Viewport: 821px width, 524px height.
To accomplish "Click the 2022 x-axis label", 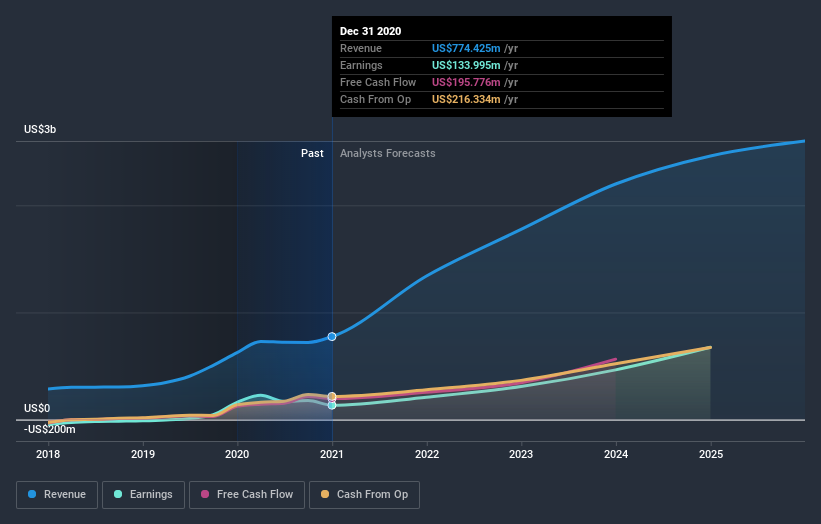I will pyautogui.click(x=427, y=454).
